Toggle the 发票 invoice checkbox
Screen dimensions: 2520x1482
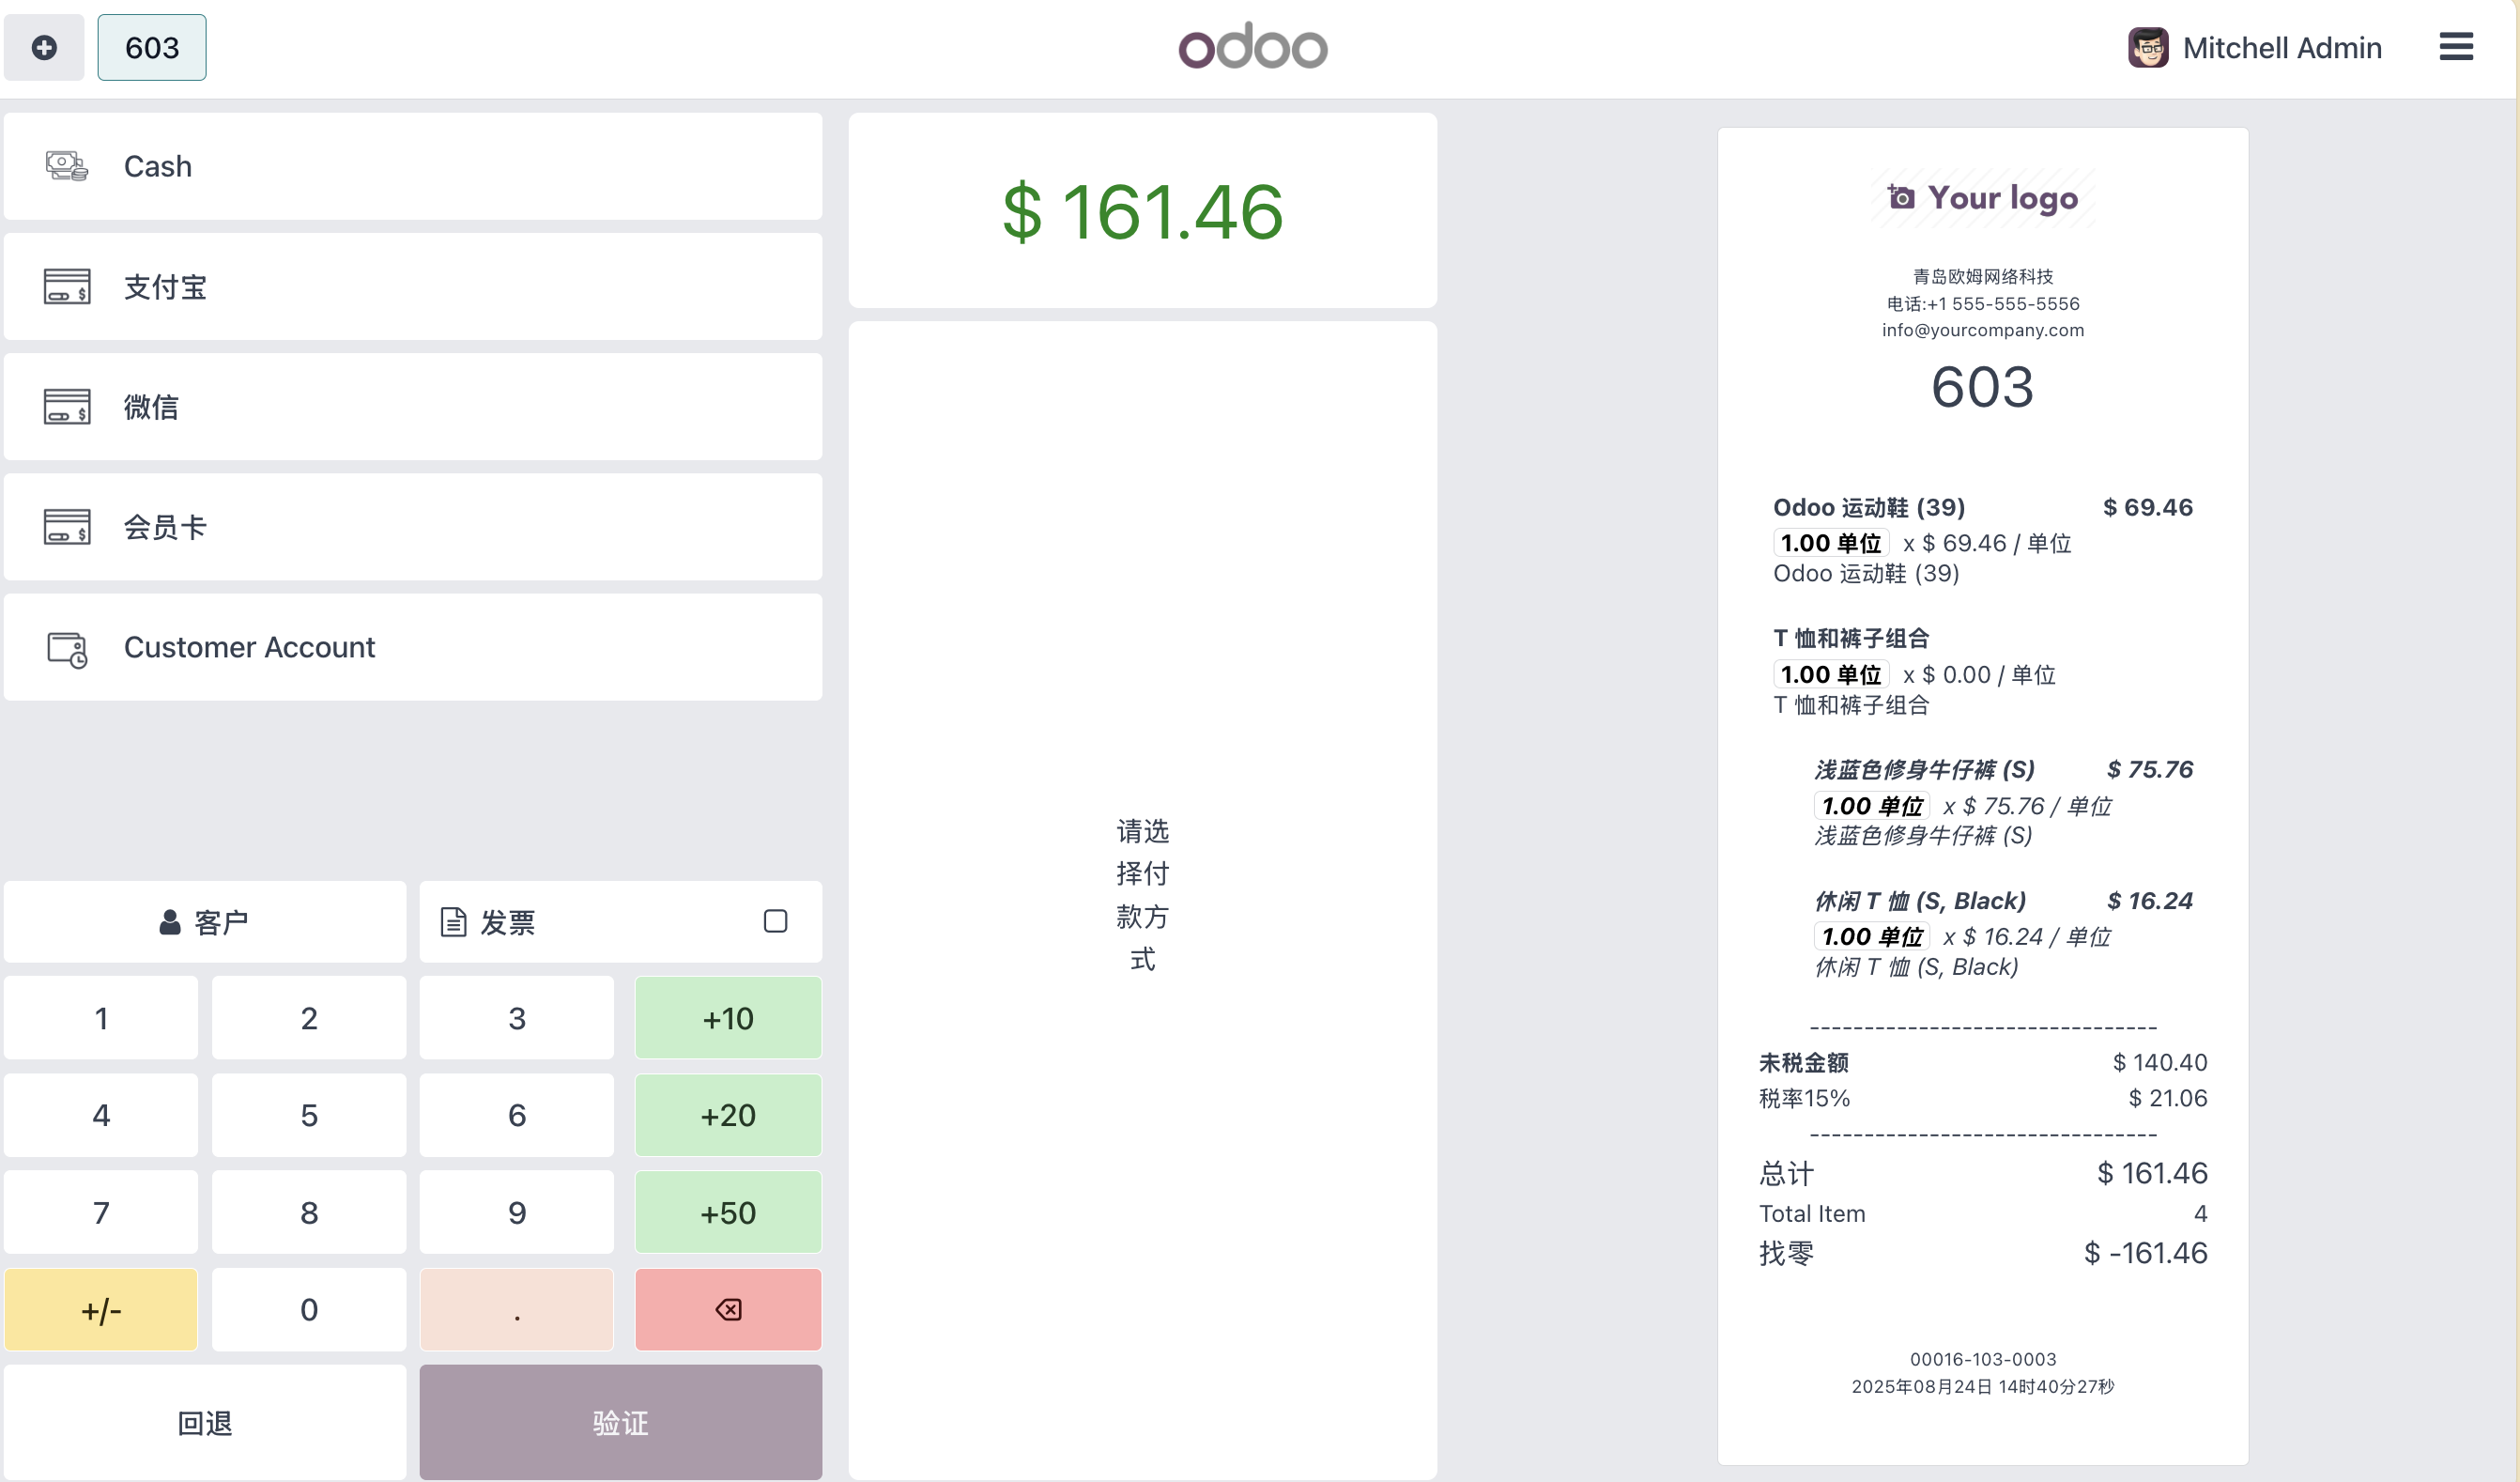click(x=775, y=921)
